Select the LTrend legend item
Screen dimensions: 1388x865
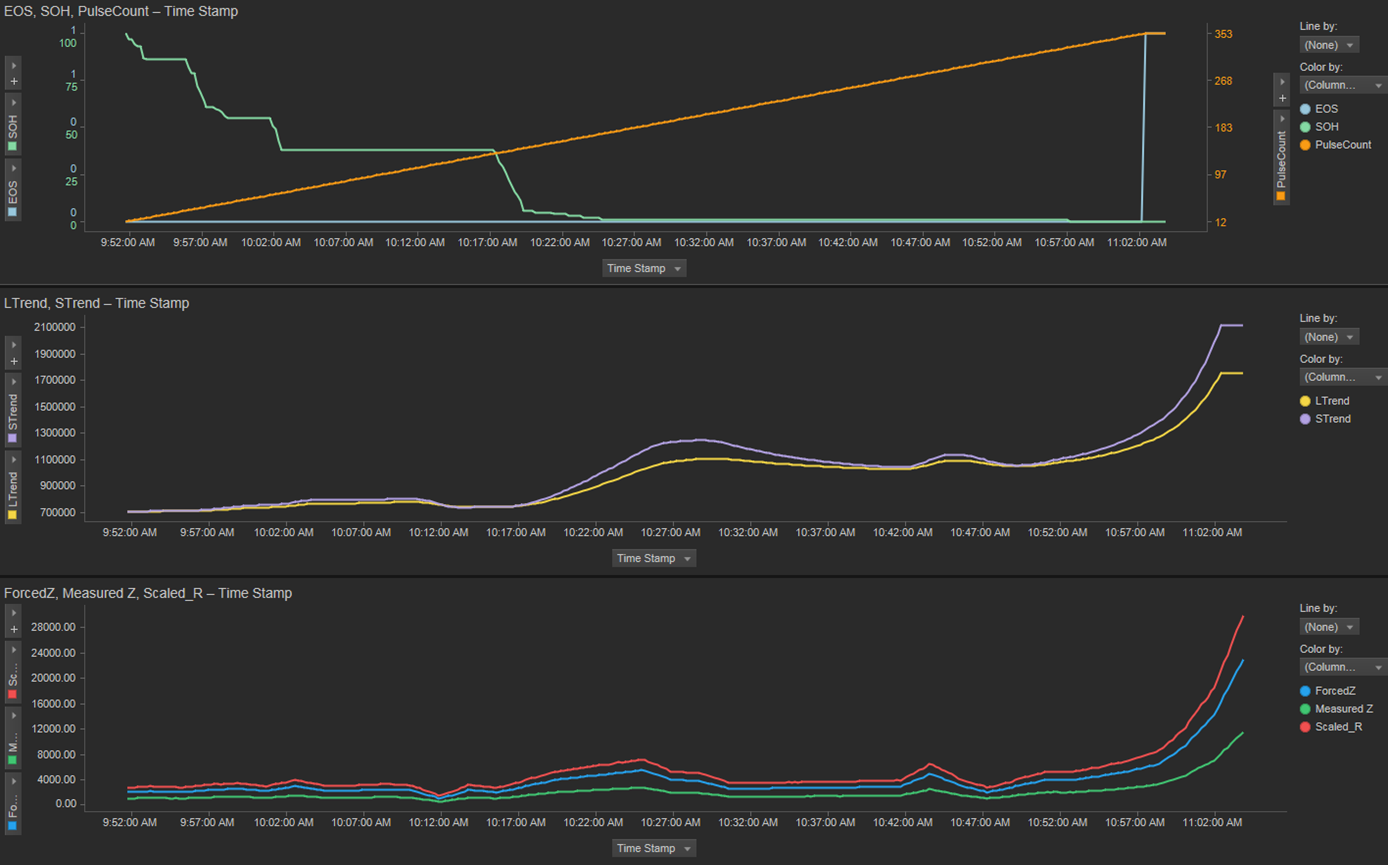coord(1325,401)
